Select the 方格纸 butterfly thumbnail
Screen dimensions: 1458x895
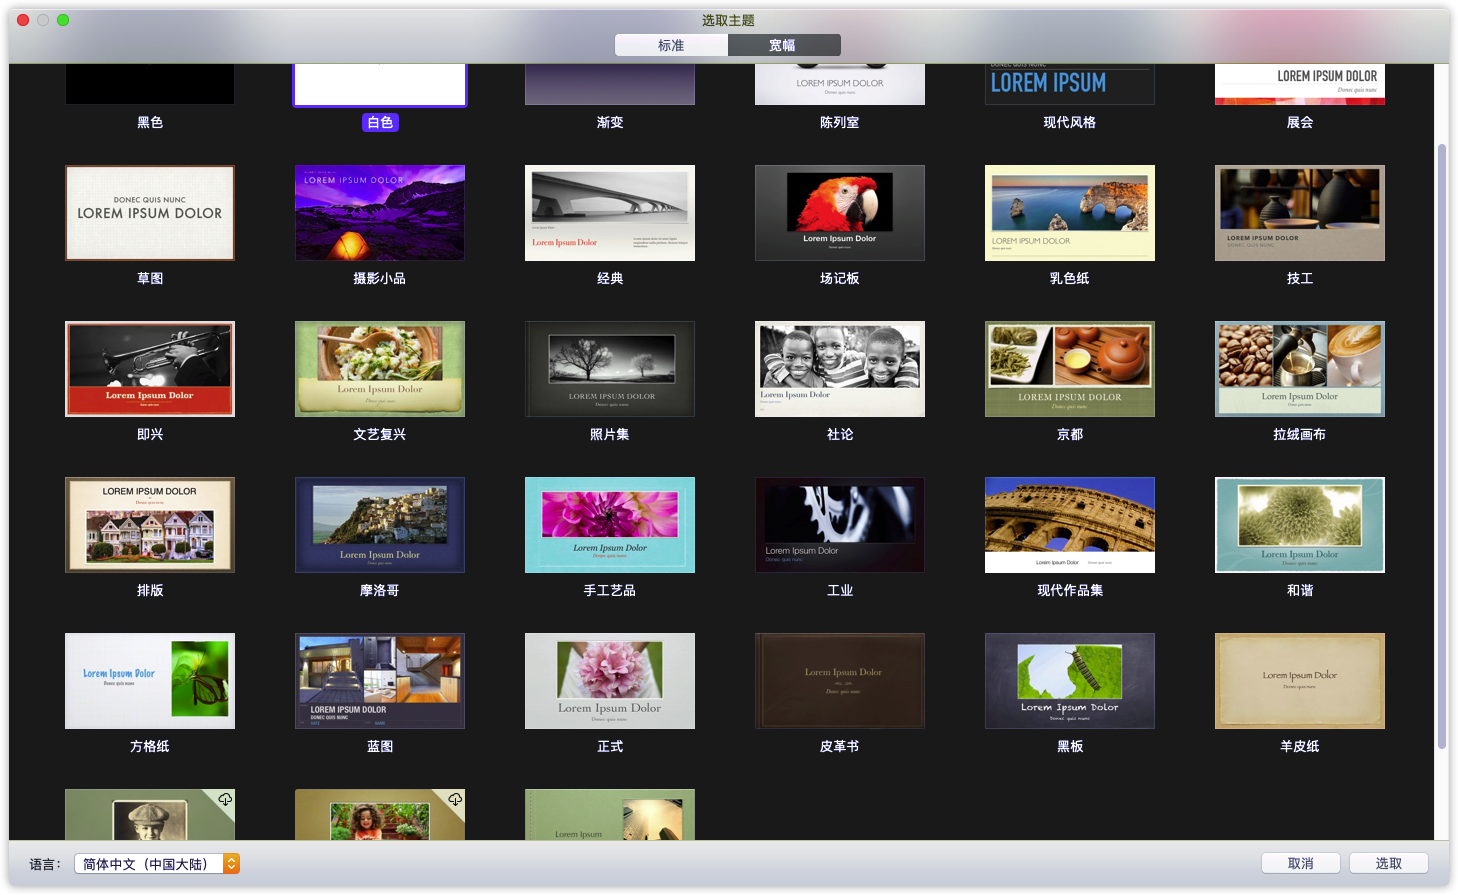[x=150, y=681]
